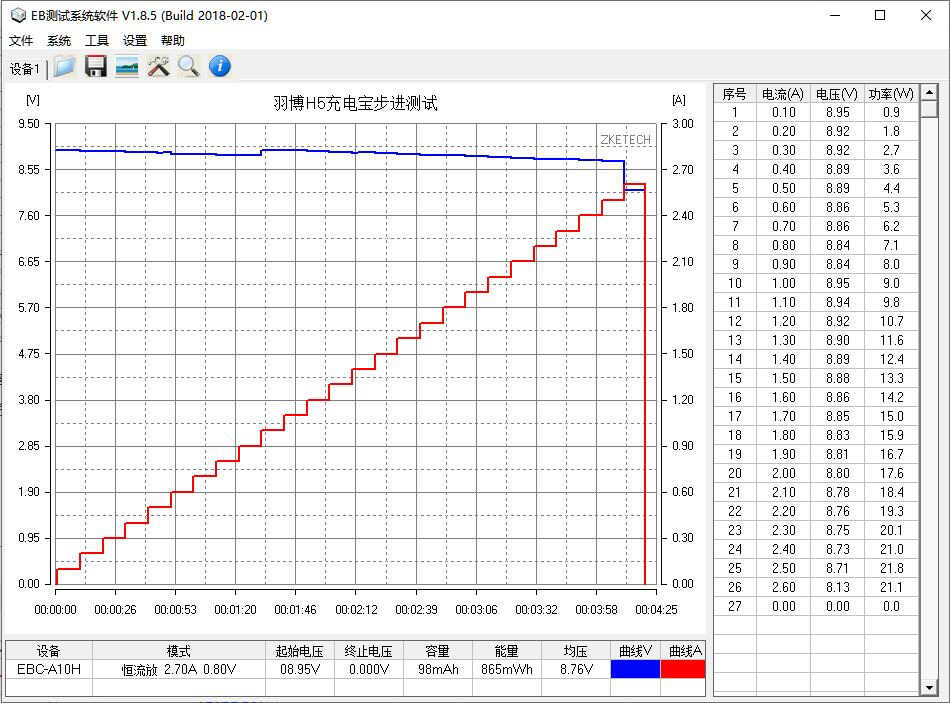The image size is (950, 703).
Task: Click the picture export toolbar icon
Action: [127, 66]
